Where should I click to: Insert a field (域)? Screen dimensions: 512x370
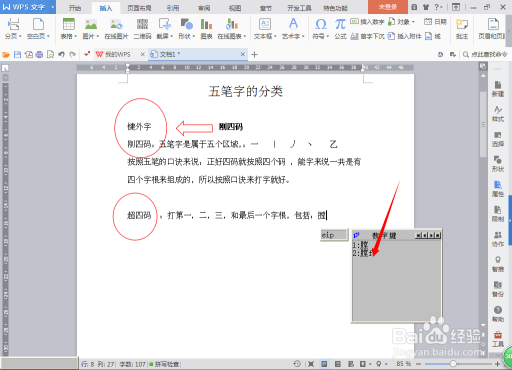pos(433,36)
